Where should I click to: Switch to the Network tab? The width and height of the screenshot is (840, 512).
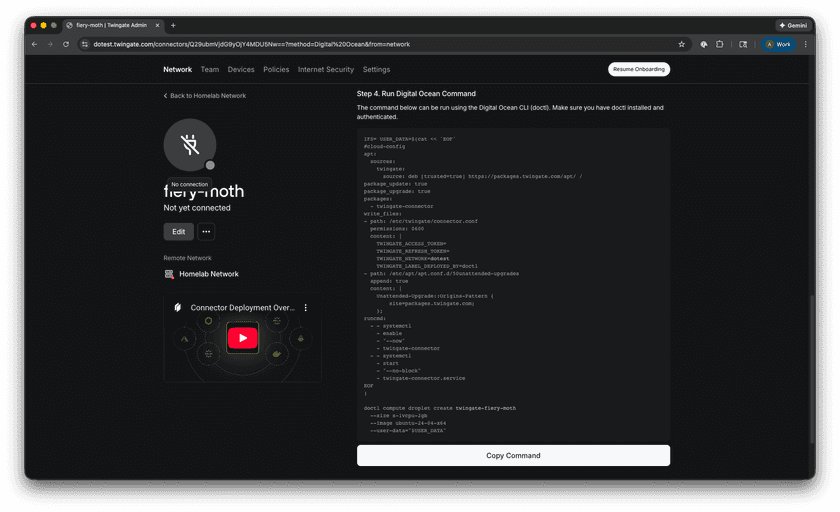[177, 70]
